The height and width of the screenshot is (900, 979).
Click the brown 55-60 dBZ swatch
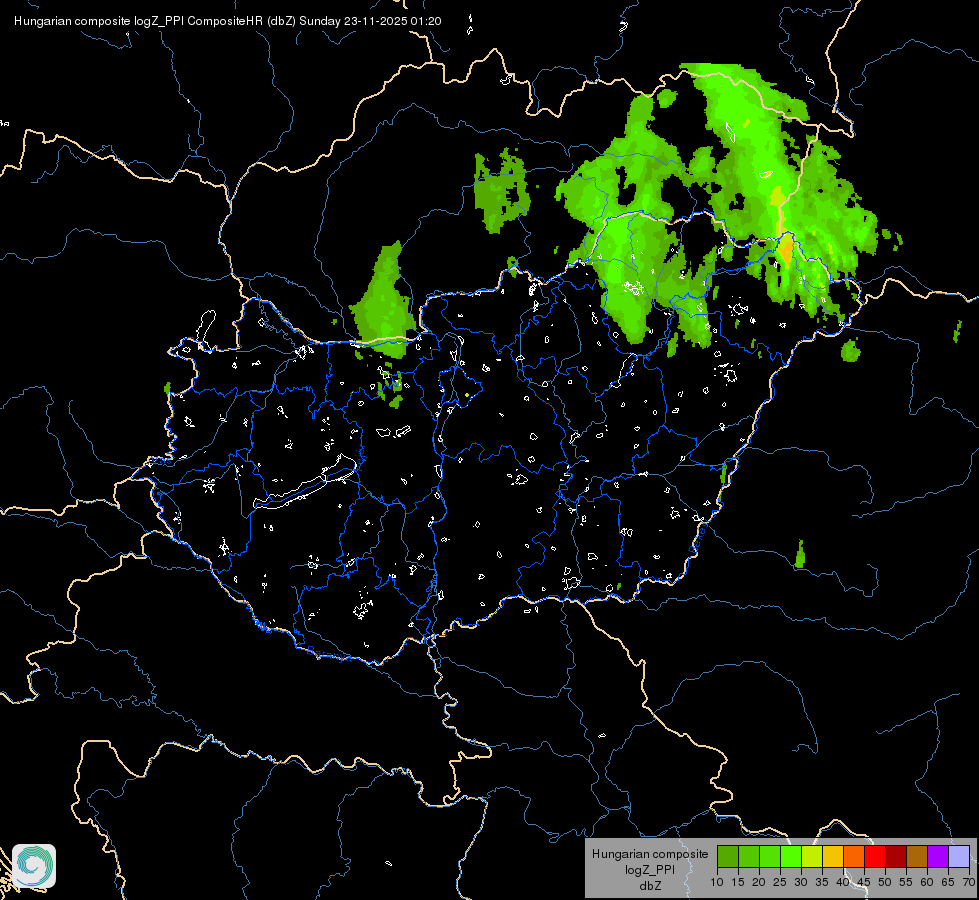click(x=917, y=856)
